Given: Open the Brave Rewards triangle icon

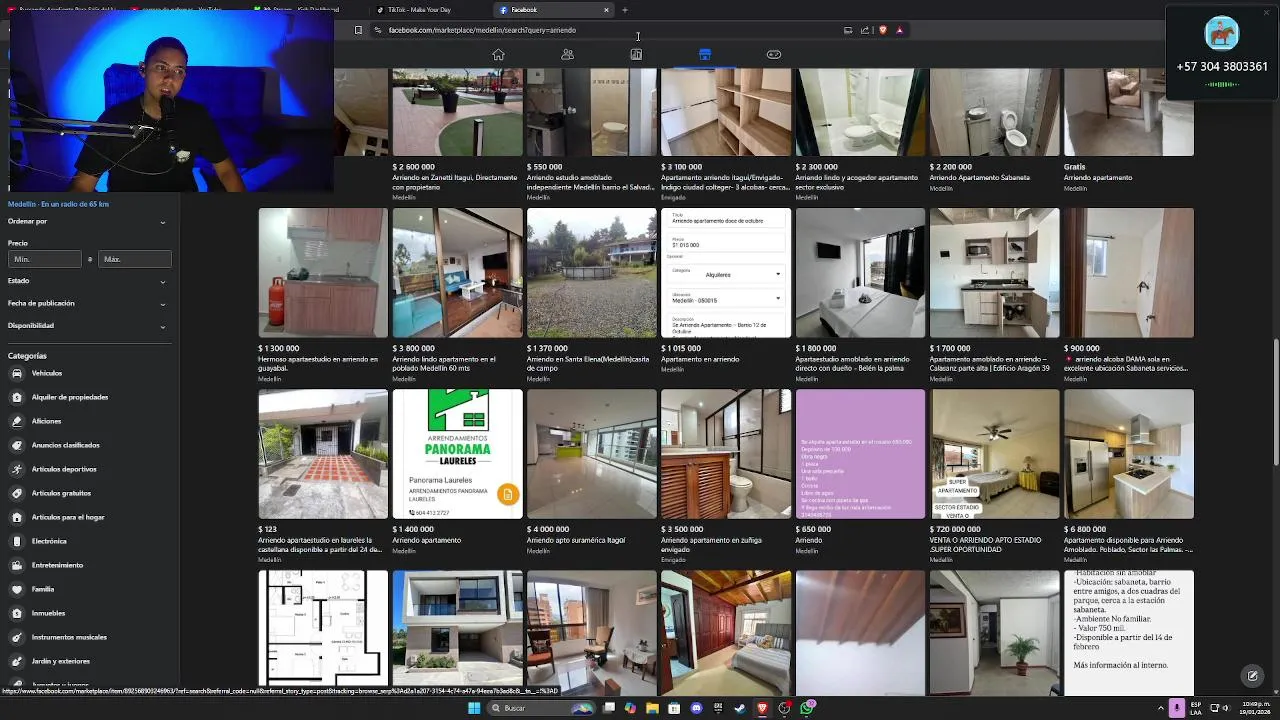Looking at the screenshot, I should [x=899, y=30].
